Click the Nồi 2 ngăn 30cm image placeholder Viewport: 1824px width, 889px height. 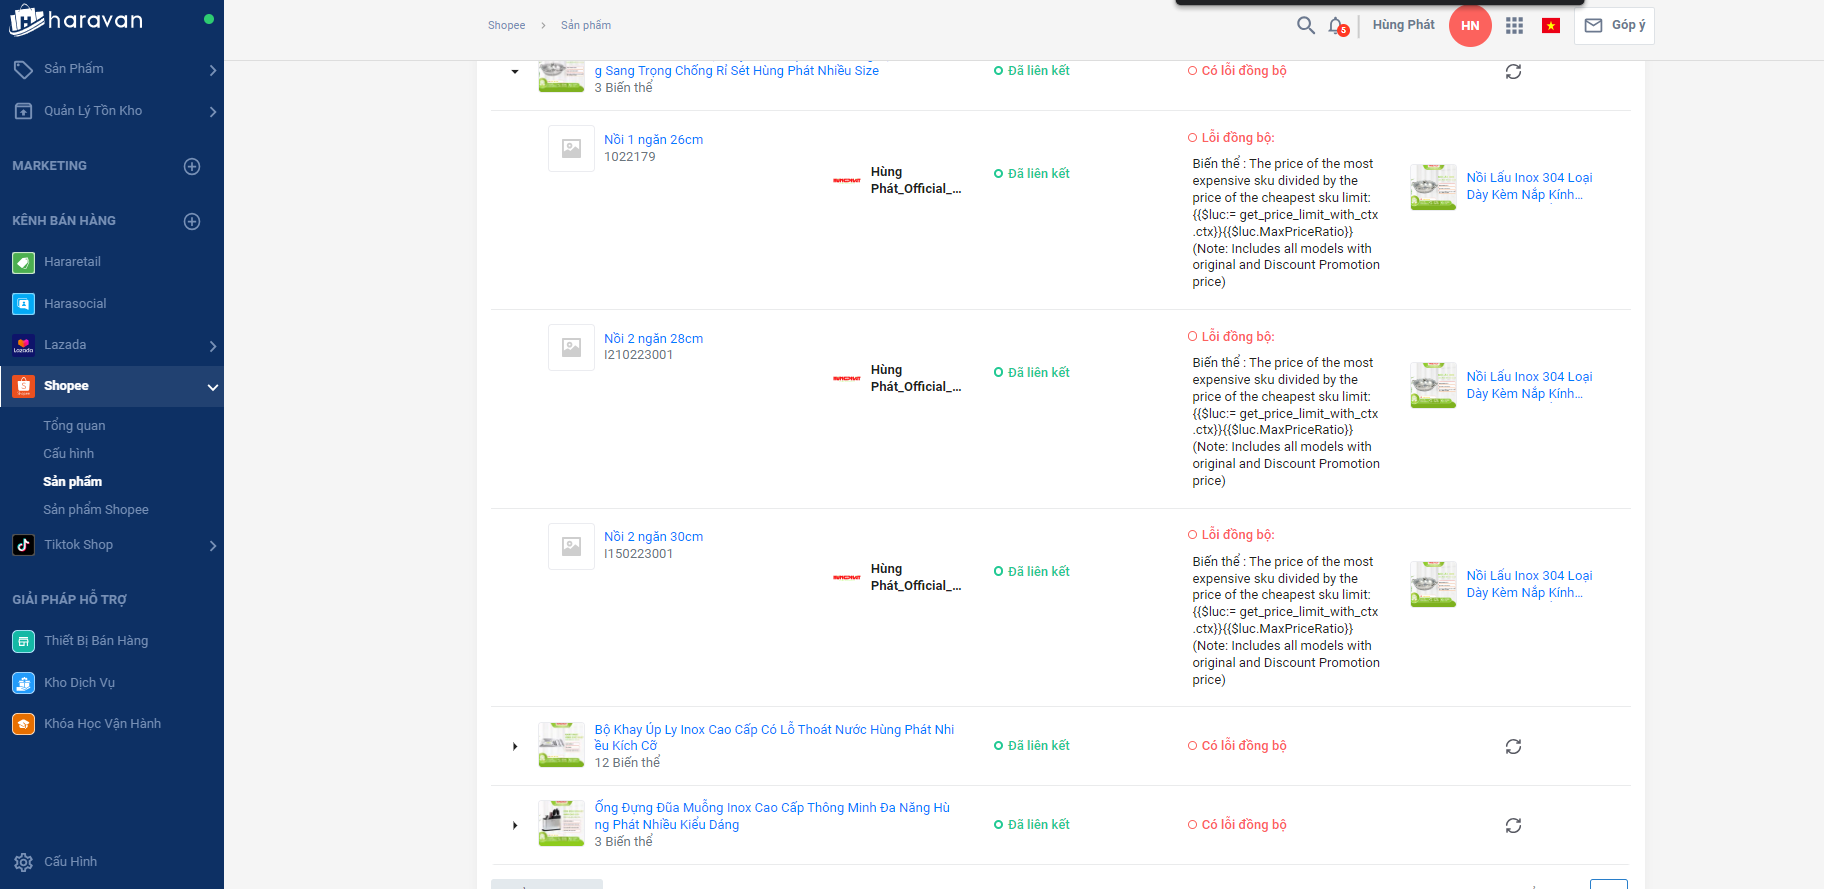click(571, 547)
